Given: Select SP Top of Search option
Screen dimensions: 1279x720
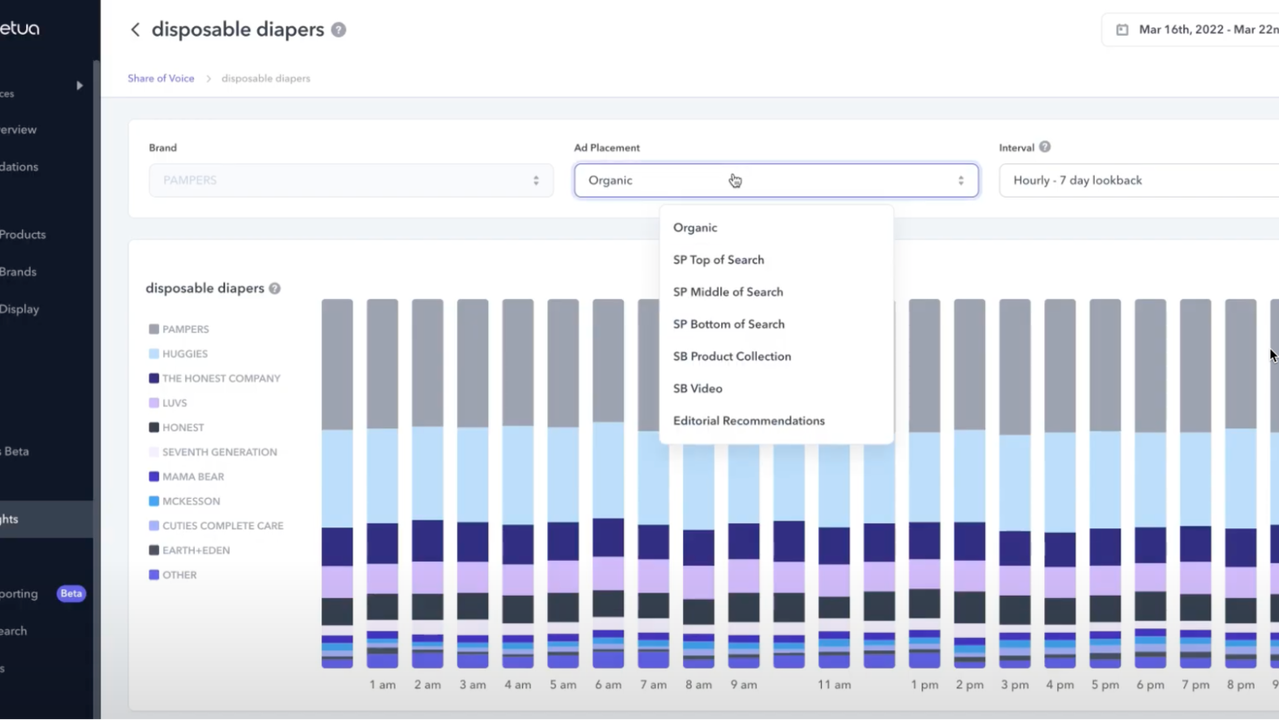Looking at the screenshot, I should click(x=718, y=260).
